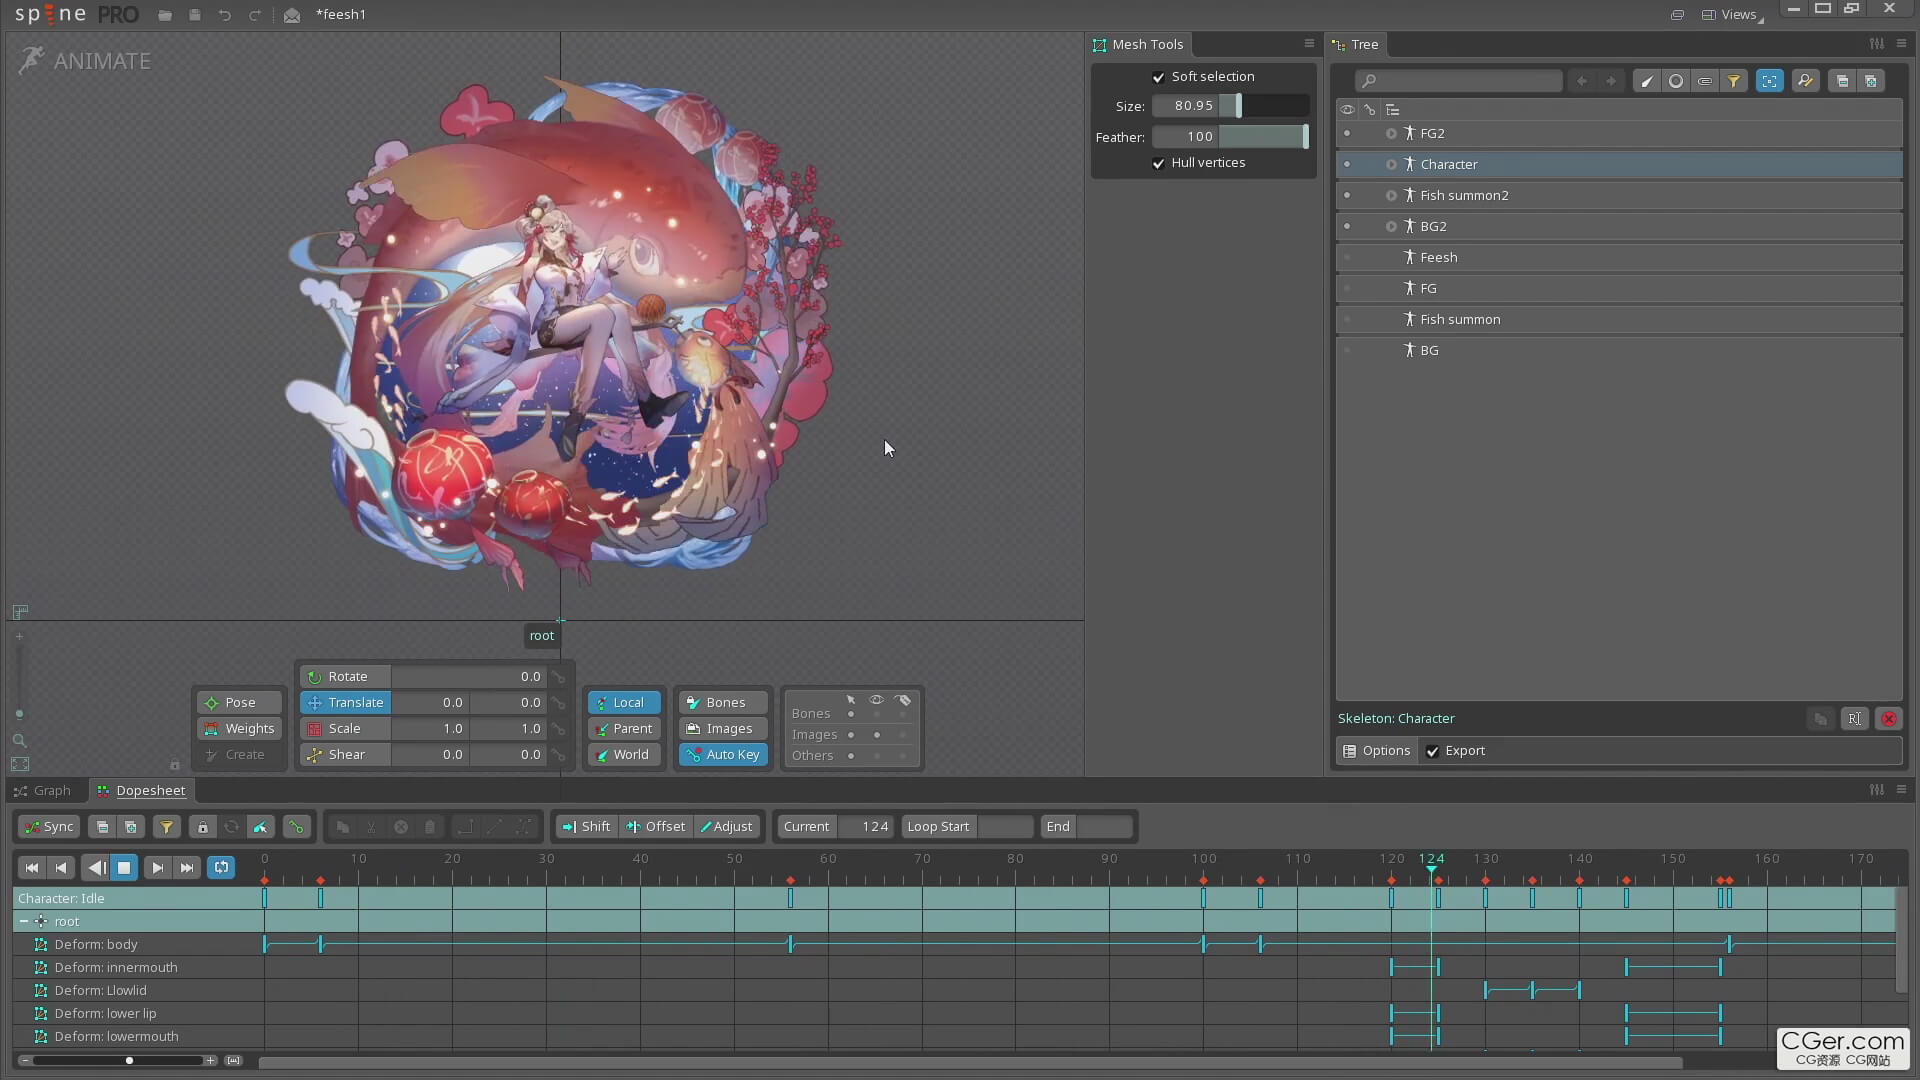Click the redo arrow icon
Image resolution: width=1920 pixels, height=1080 pixels.
pyautogui.click(x=255, y=15)
